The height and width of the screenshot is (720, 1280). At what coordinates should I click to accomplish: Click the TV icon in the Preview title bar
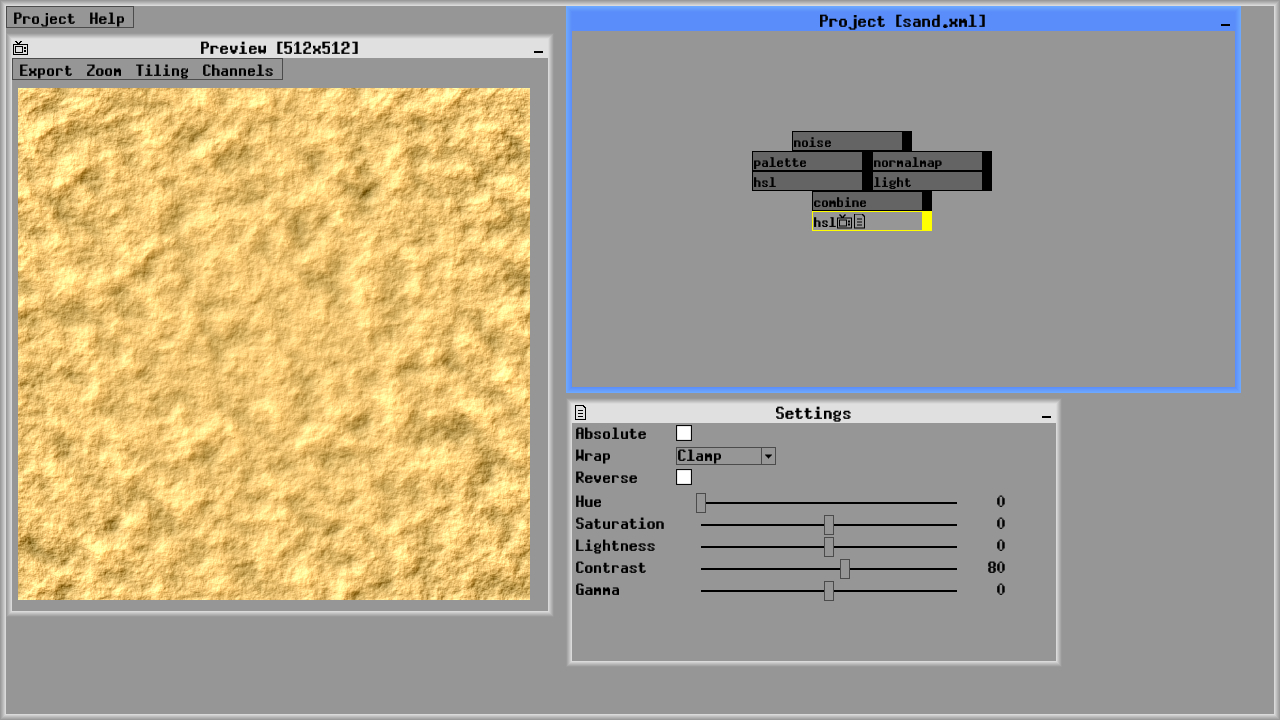point(21,47)
